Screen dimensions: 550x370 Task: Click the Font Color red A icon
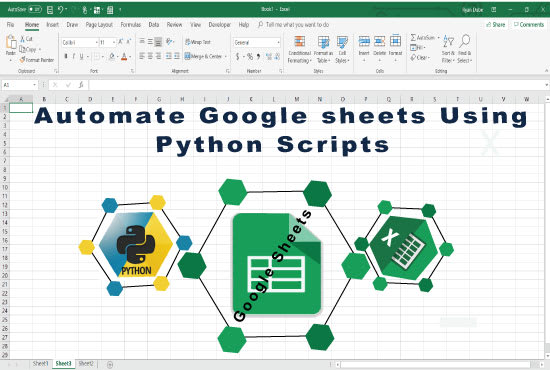click(x=124, y=56)
